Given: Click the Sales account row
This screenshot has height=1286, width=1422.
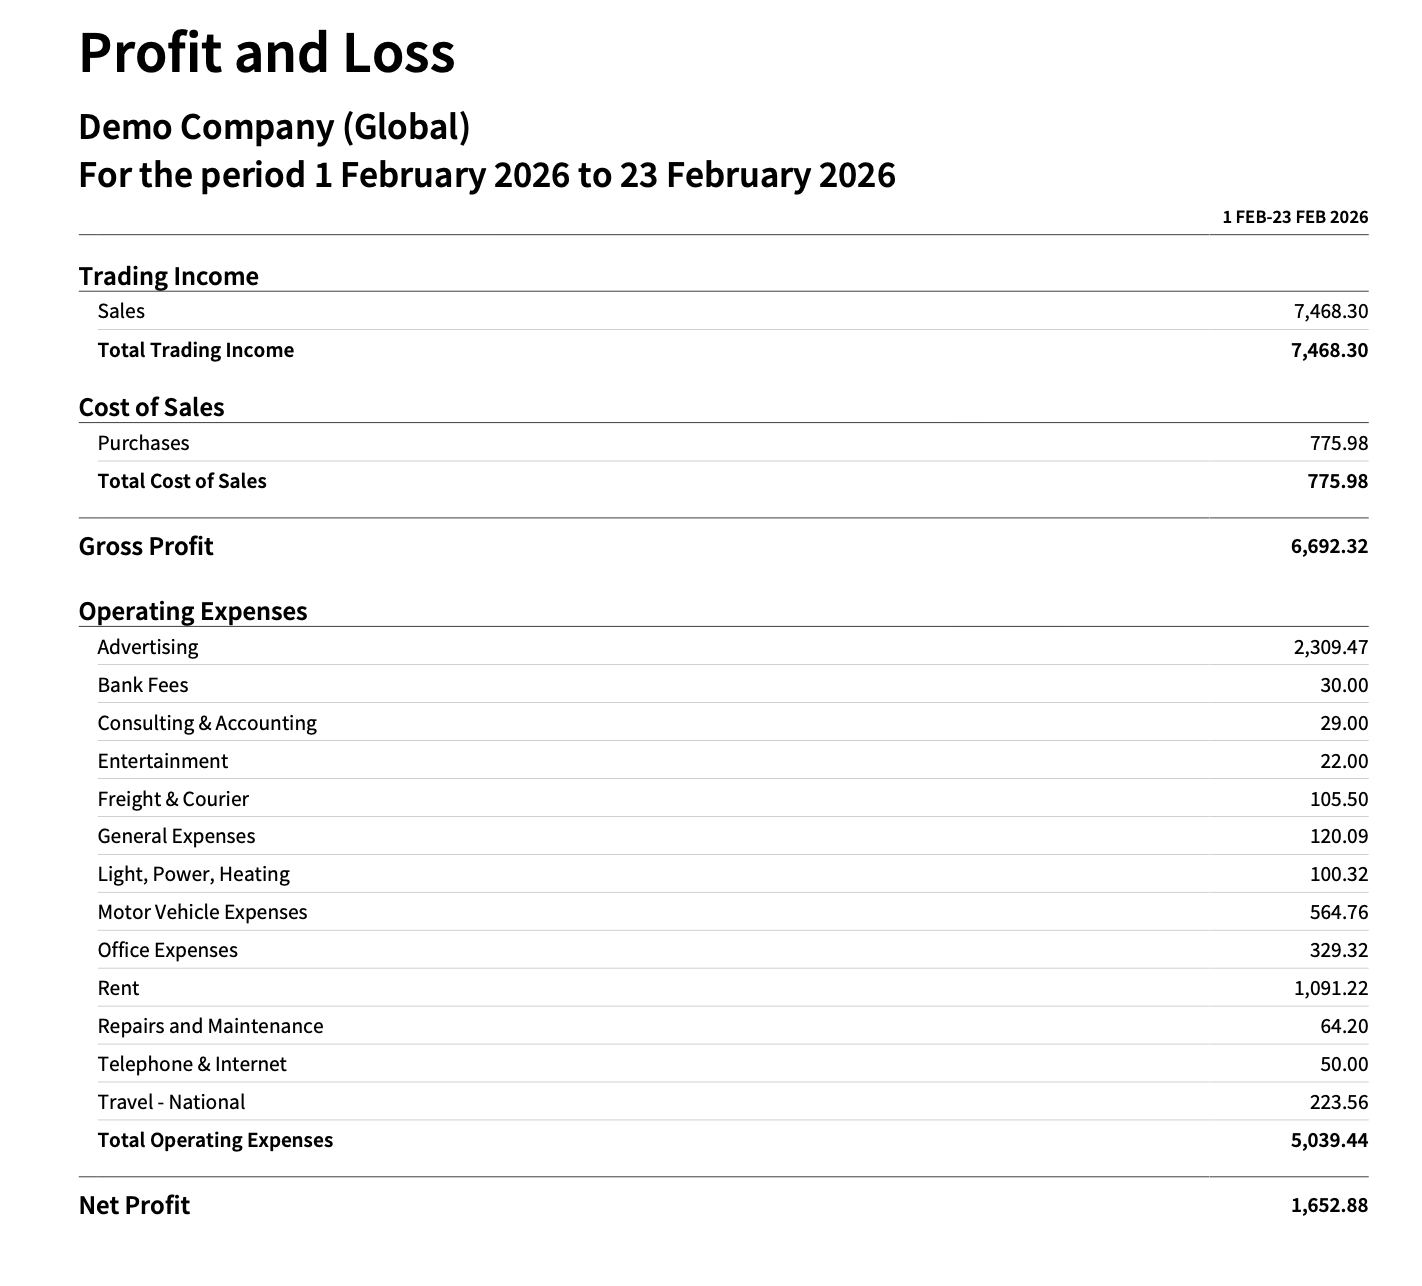Looking at the screenshot, I should (723, 311).
